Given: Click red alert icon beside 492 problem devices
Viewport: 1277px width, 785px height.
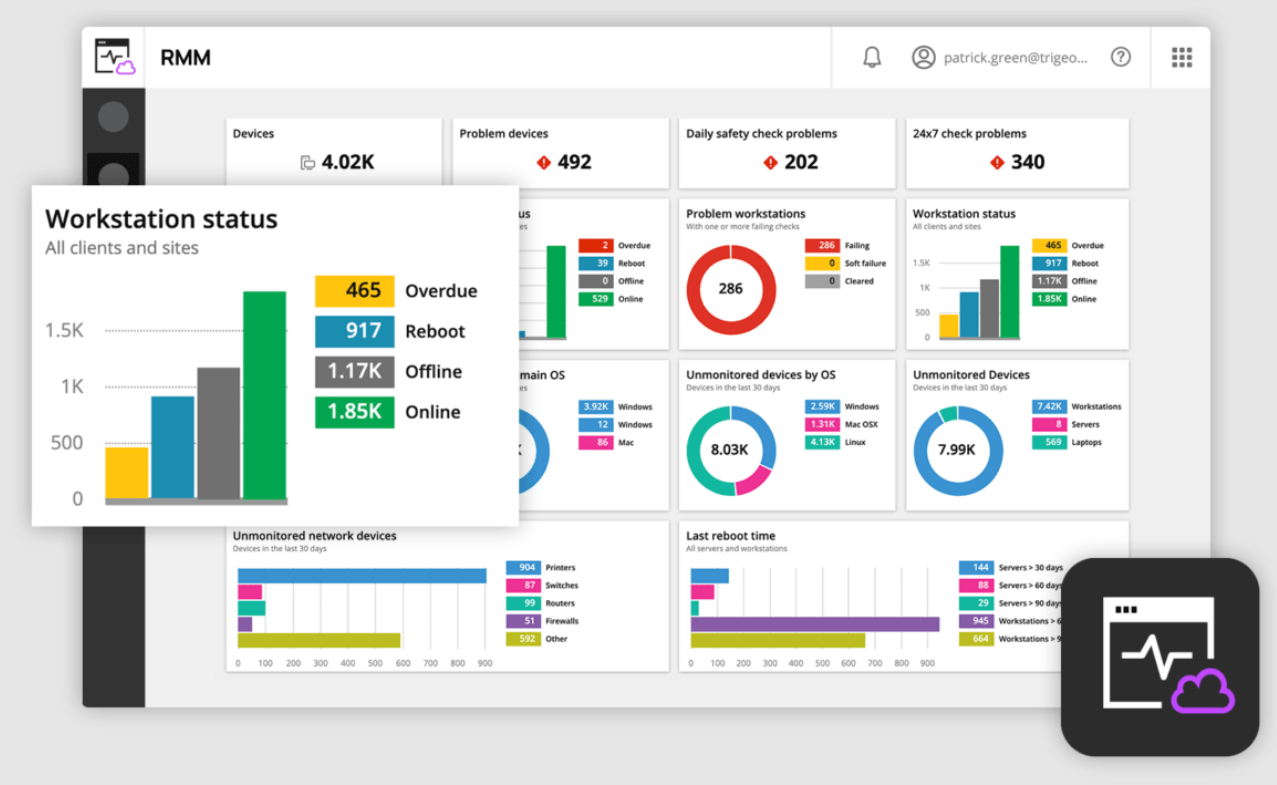Looking at the screenshot, I should 543,162.
